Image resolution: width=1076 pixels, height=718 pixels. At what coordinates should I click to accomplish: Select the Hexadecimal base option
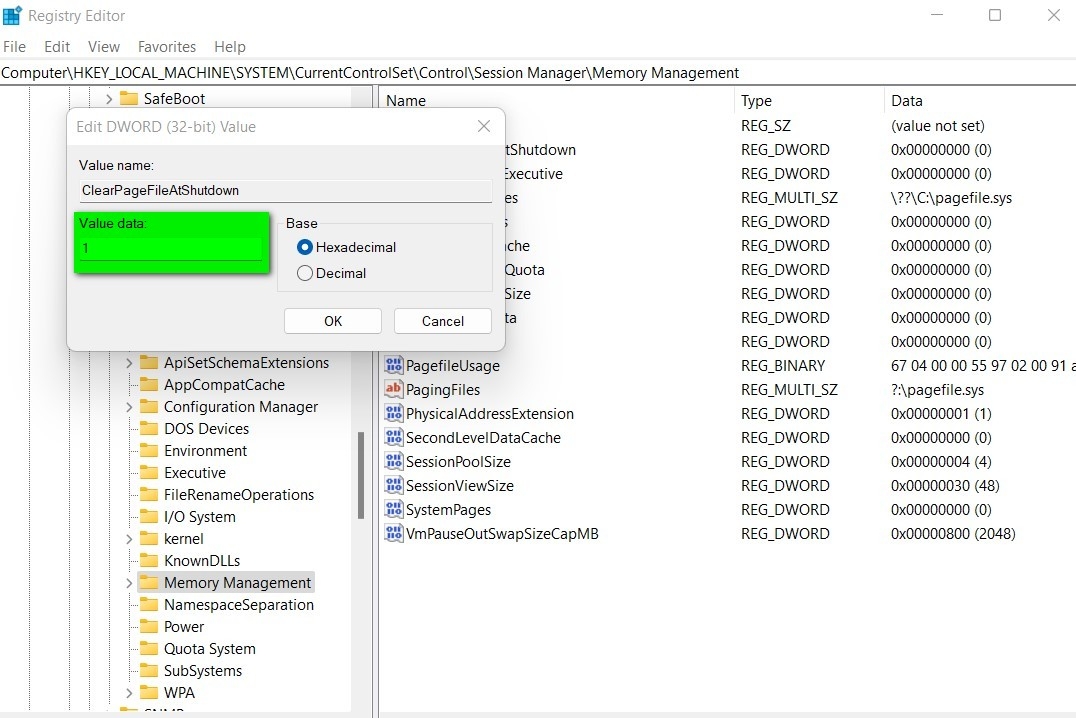pos(304,247)
